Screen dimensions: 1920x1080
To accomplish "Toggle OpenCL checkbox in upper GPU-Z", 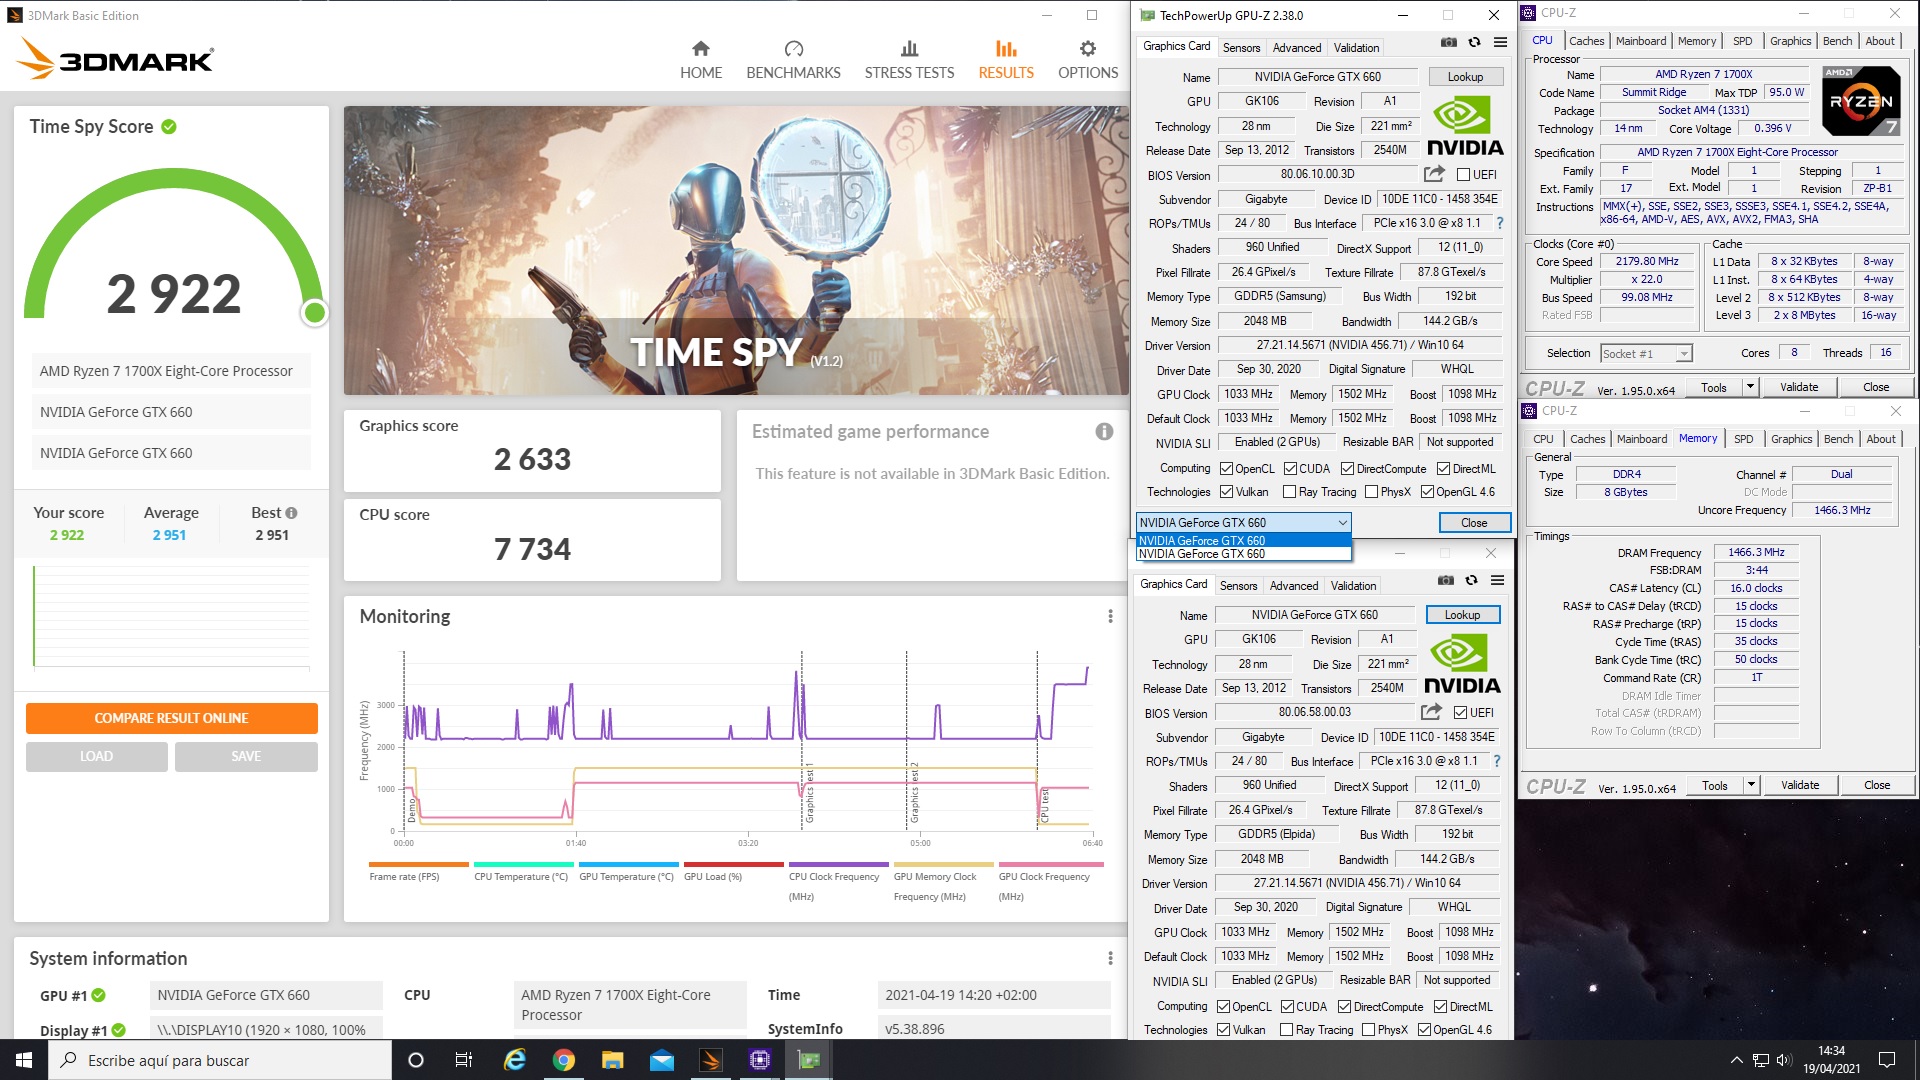I will point(1226,469).
